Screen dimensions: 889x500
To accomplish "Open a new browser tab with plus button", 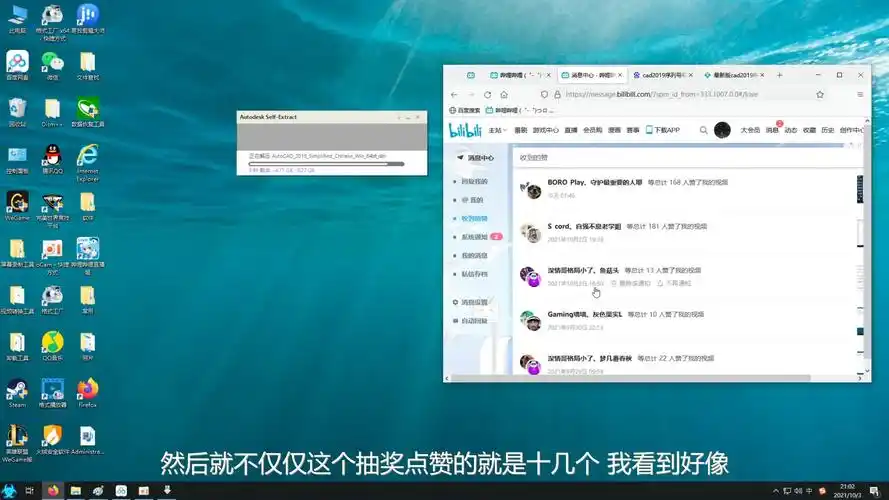I will click(x=780, y=75).
